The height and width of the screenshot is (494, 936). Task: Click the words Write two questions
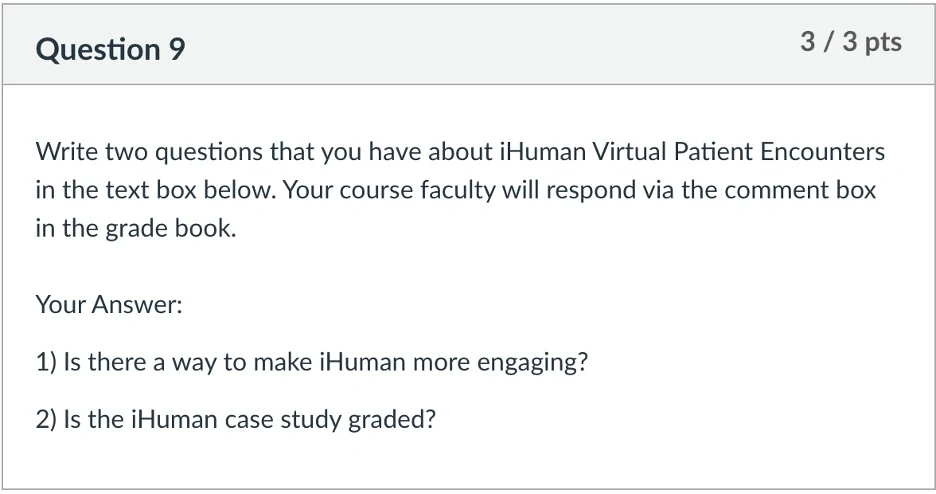tap(150, 152)
